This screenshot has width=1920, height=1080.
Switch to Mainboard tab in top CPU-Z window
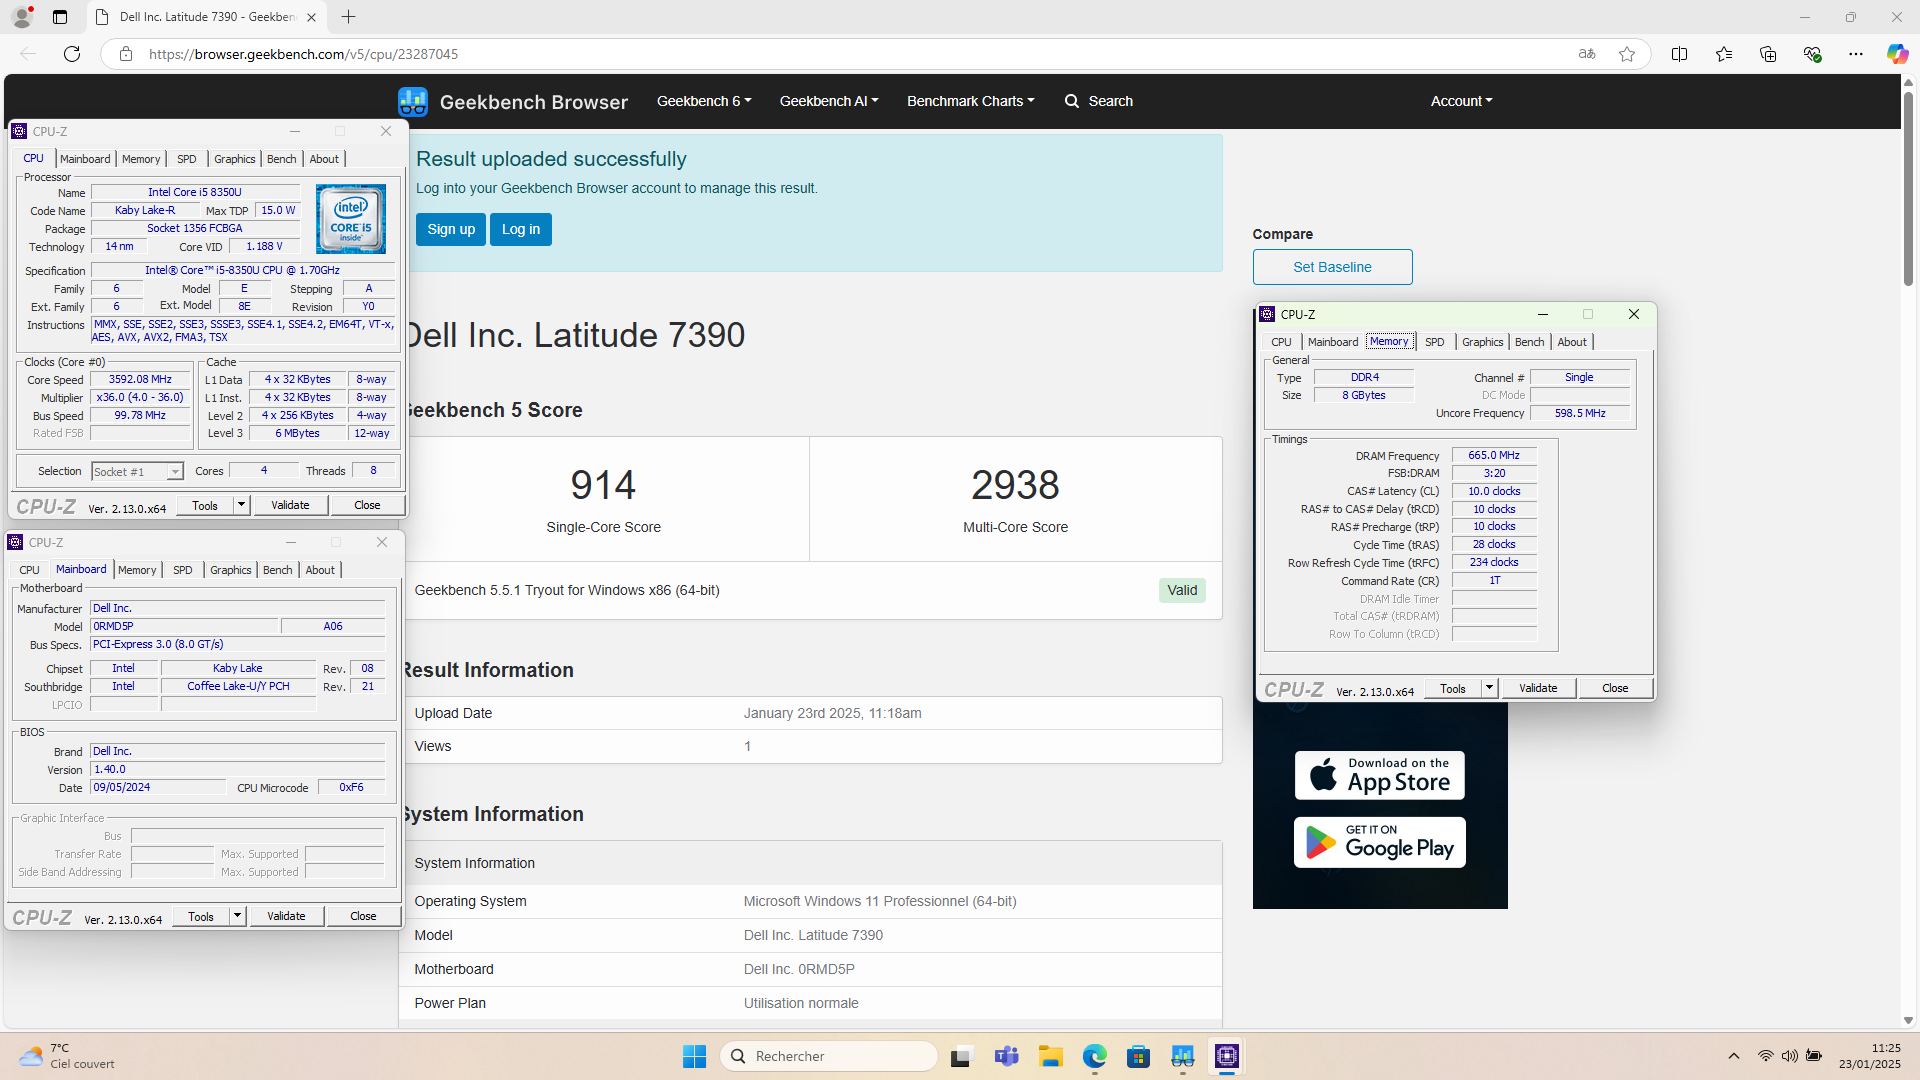pos(85,159)
